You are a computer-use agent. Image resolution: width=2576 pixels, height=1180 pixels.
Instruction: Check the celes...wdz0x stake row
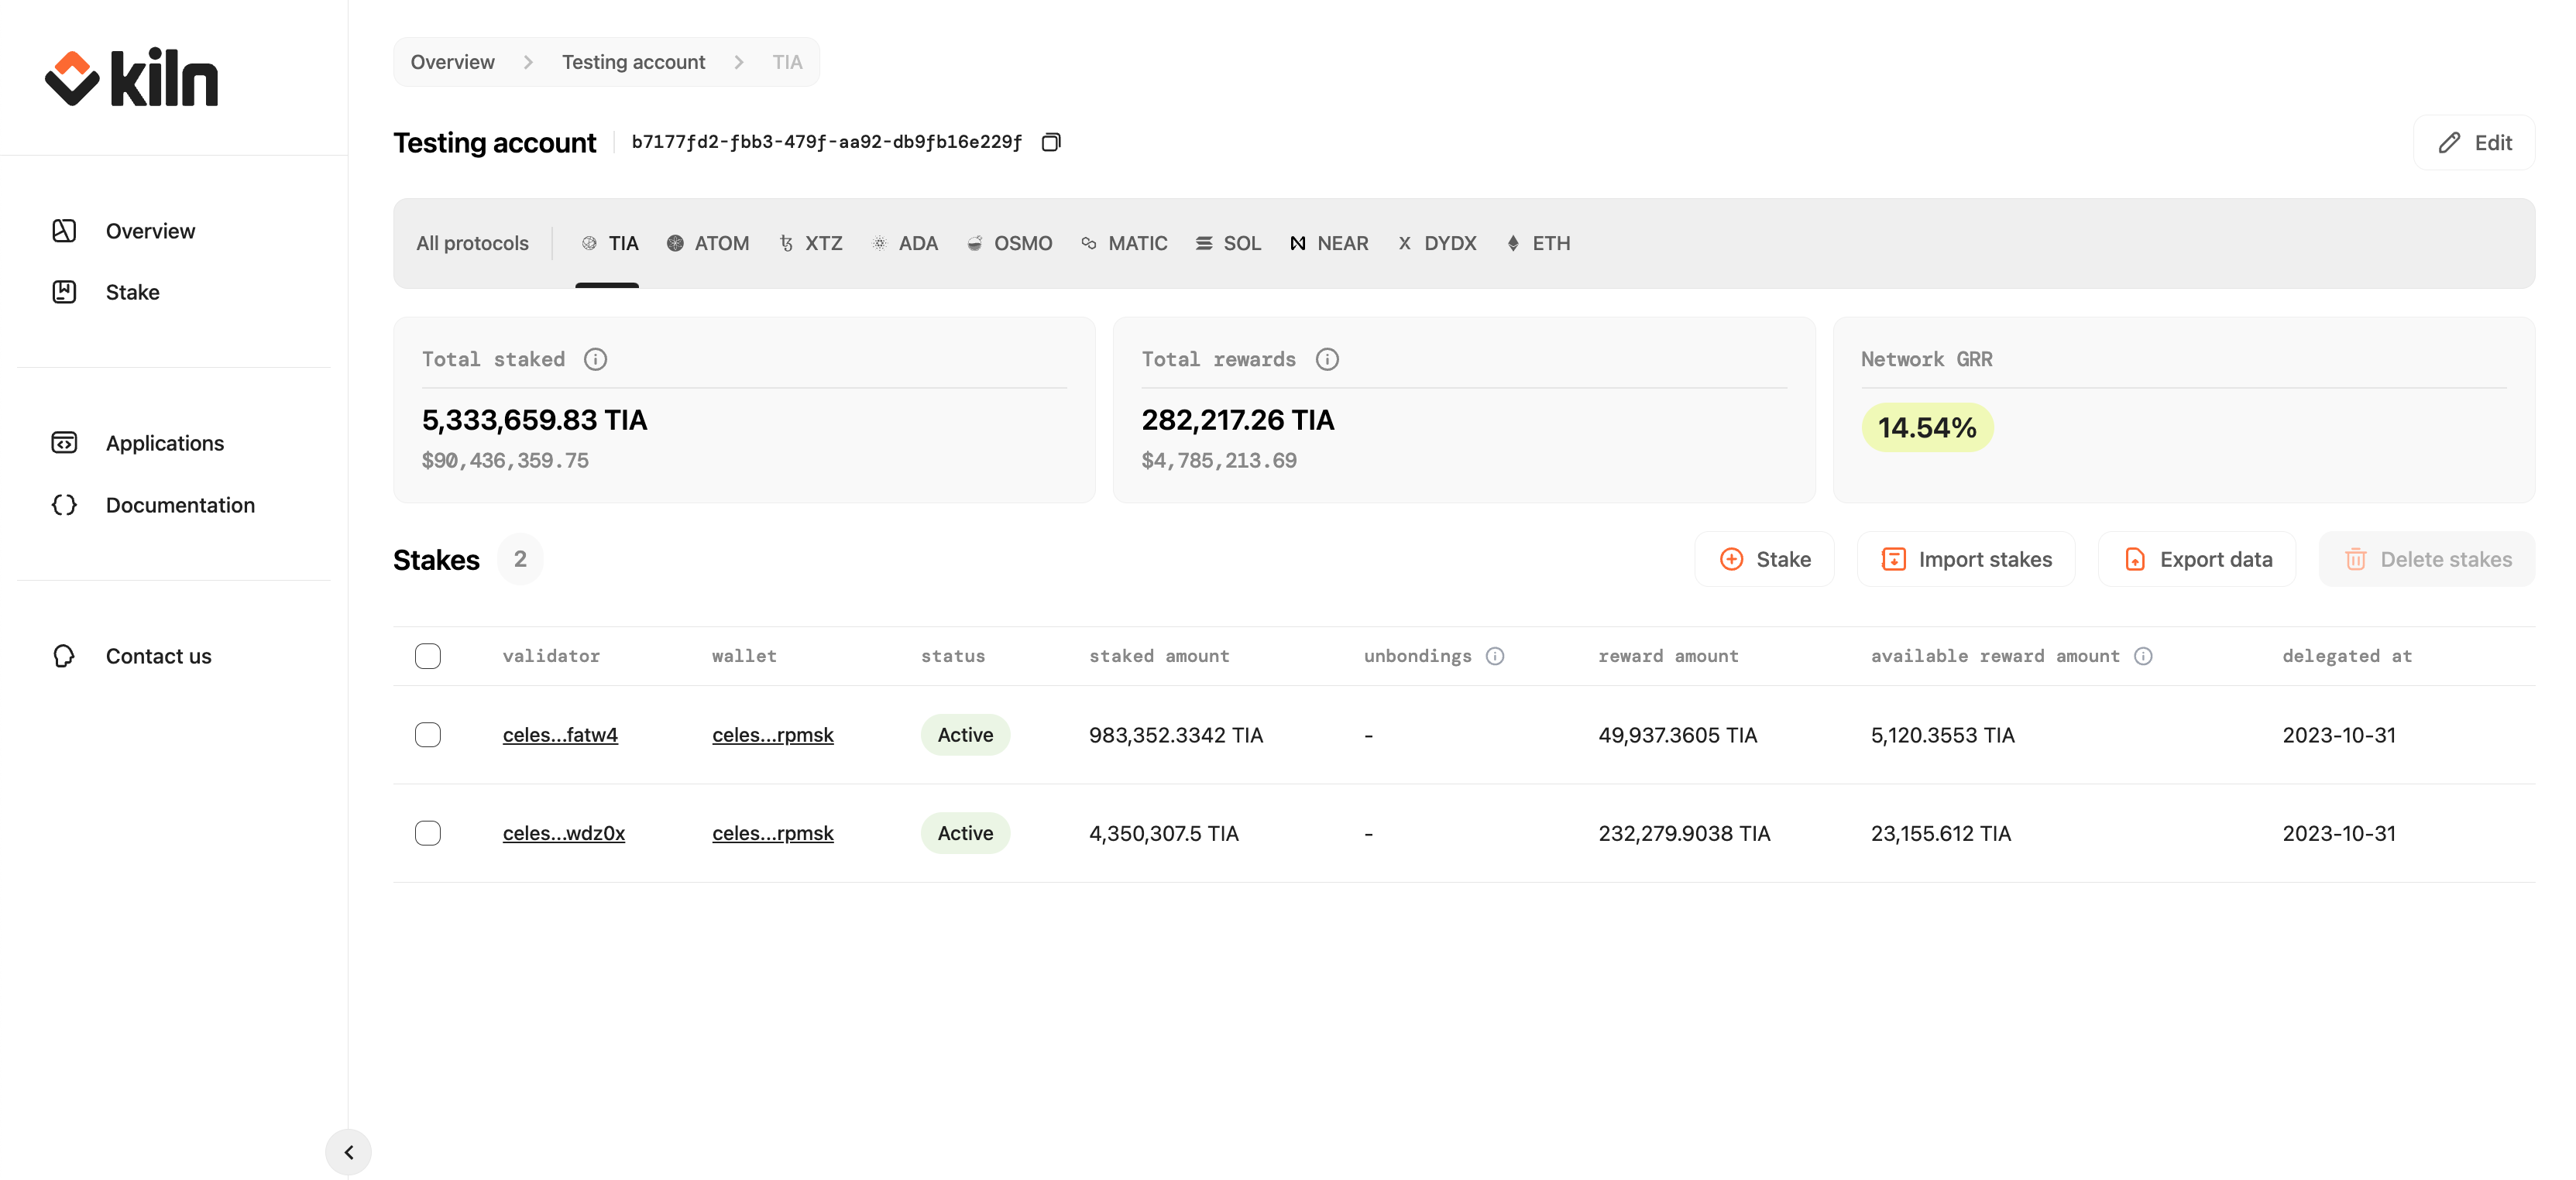pyautogui.click(x=428, y=833)
